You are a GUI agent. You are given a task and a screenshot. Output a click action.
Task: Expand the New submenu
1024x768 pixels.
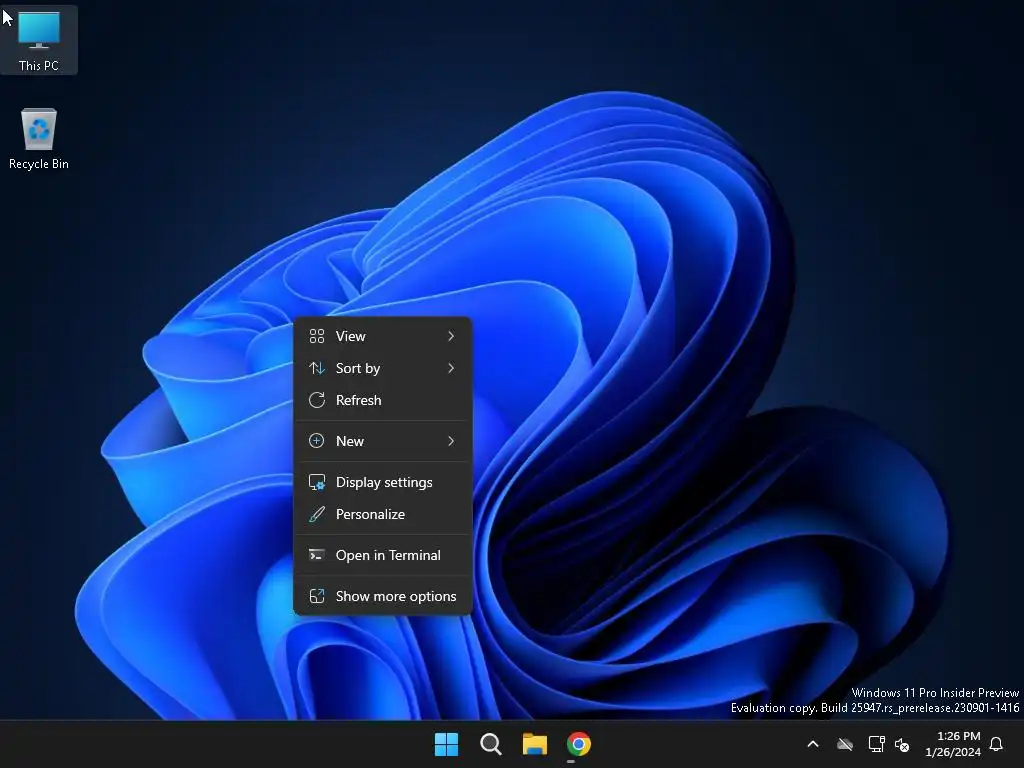[383, 441]
